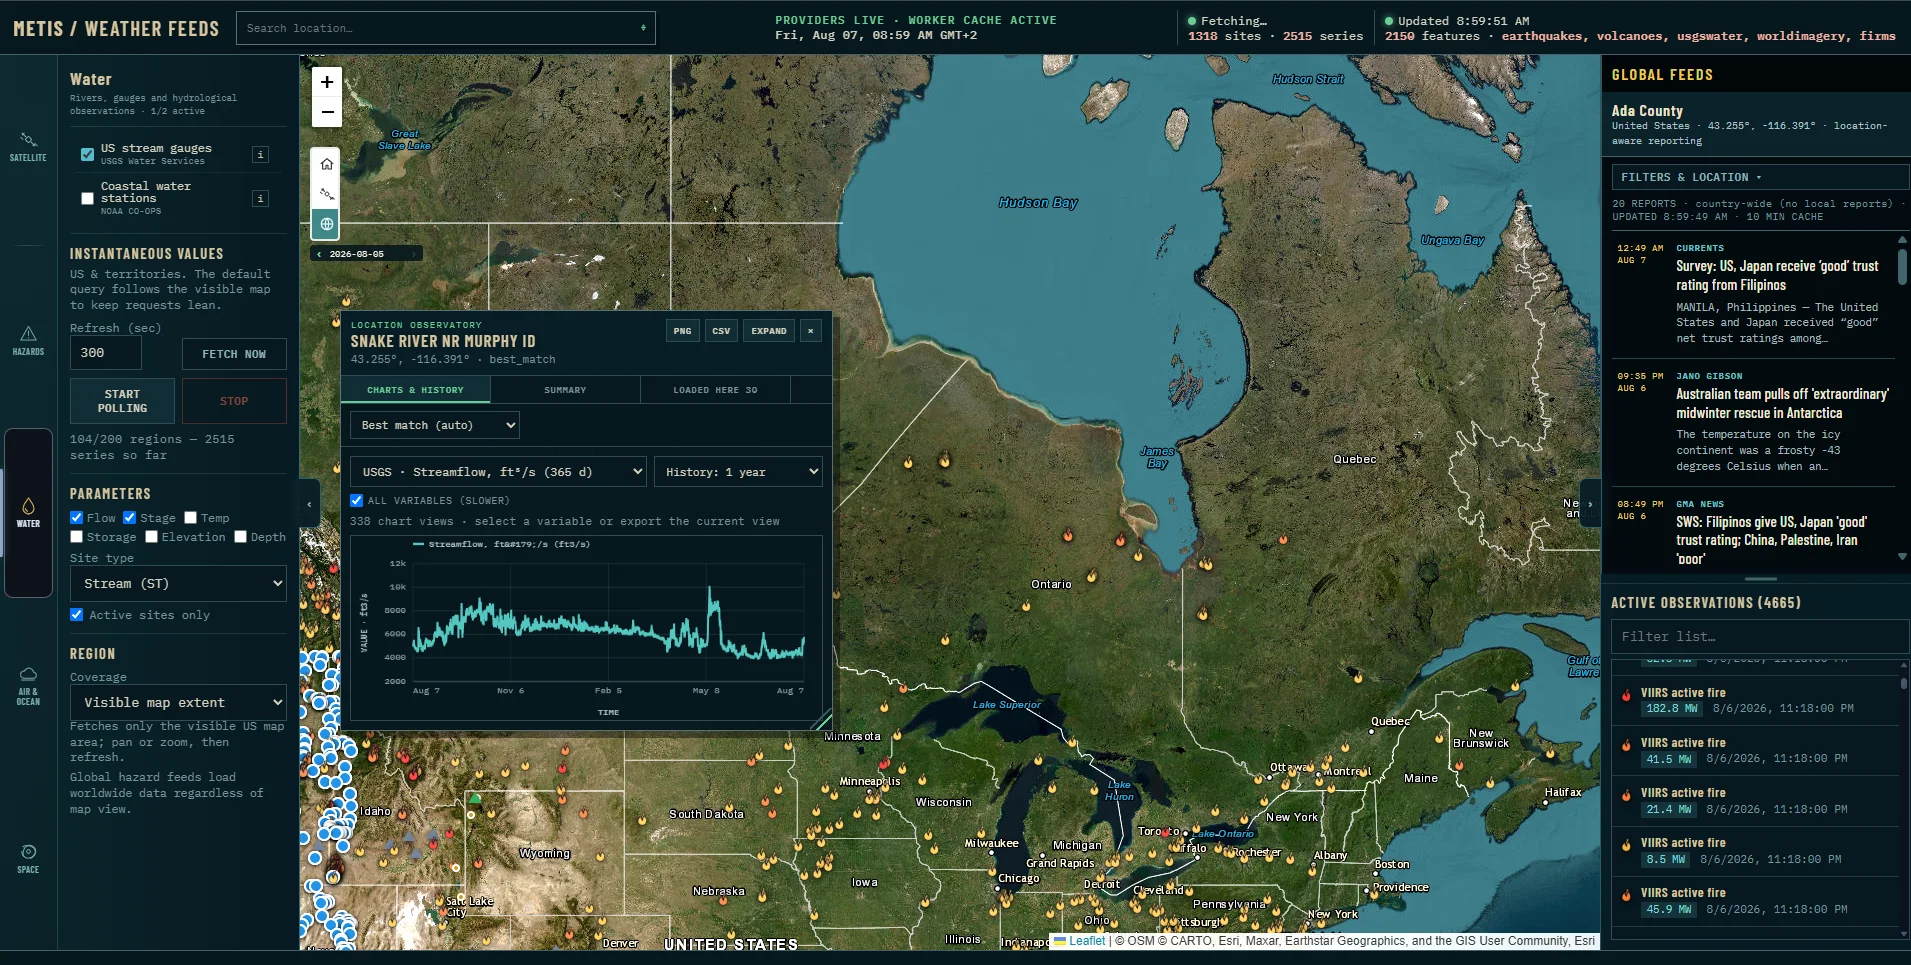The width and height of the screenshot is (1911, 965).
Task: Toggle Active sites only checkbox
Action: pyautogui.click(x=76, y=615)
